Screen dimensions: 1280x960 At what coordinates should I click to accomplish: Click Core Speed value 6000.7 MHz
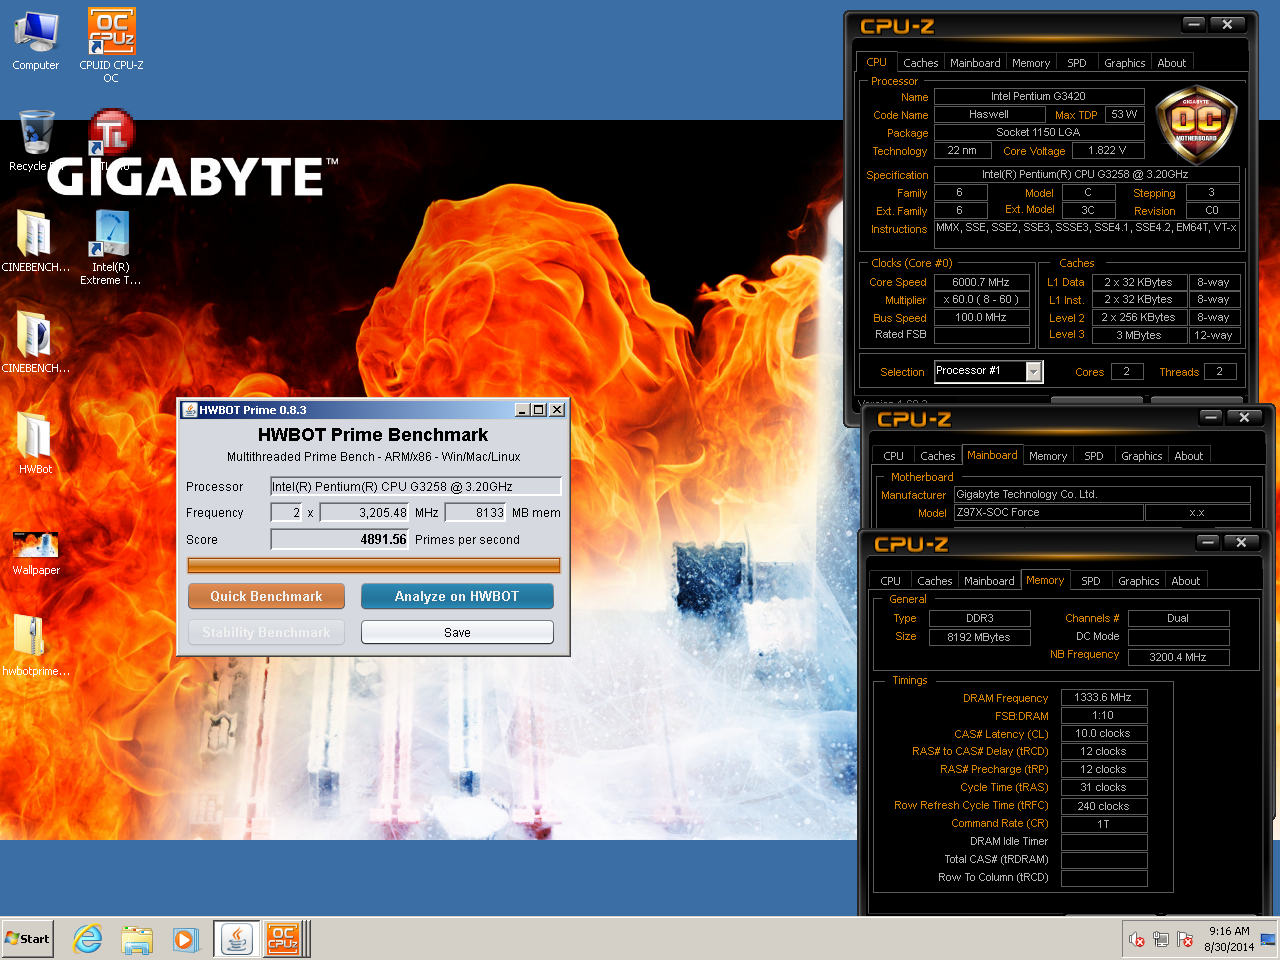coord(981,282)
